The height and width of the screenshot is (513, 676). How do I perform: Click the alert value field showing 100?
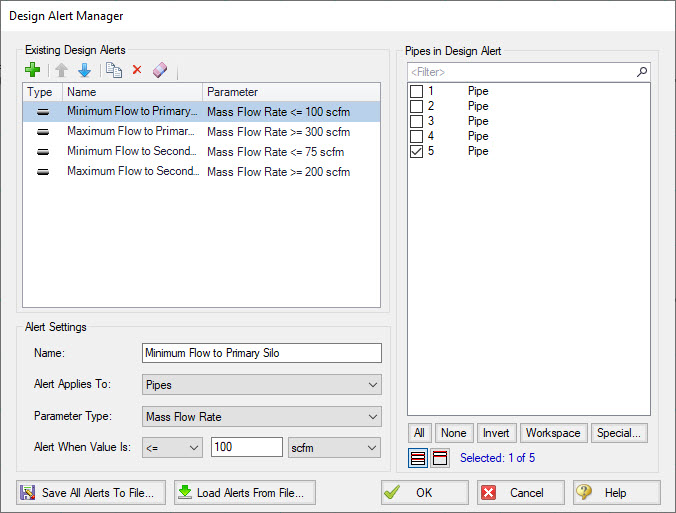click(x=247, y=447)
